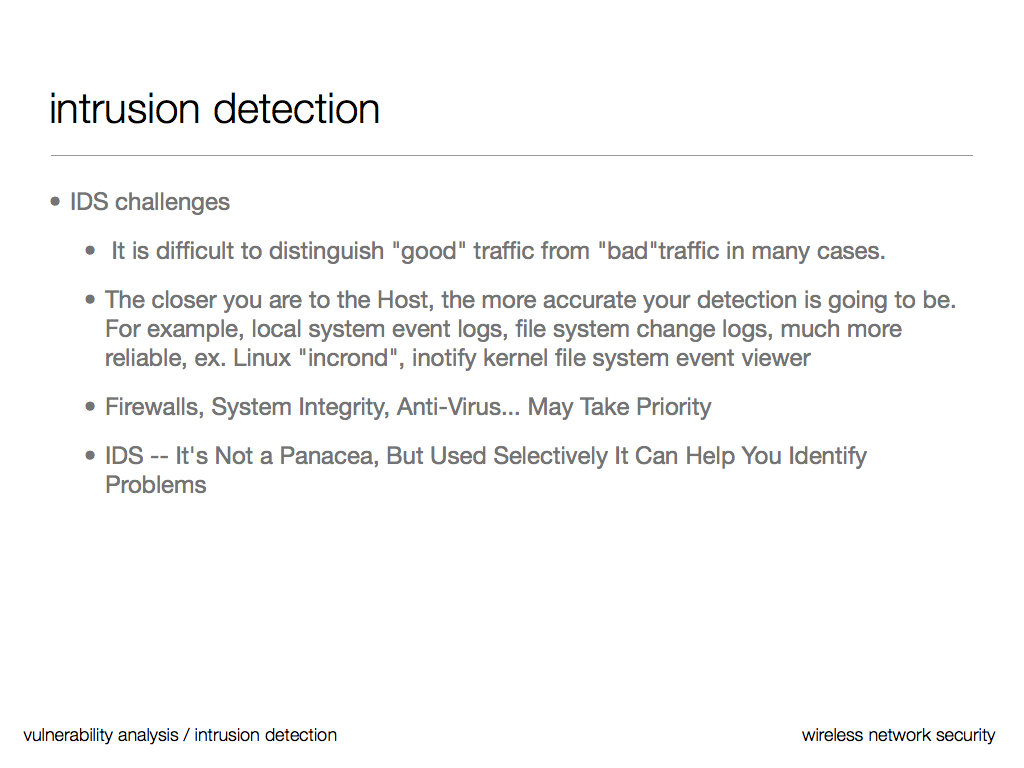Click the quoted word "bad" before traffic

click(627, 251)
